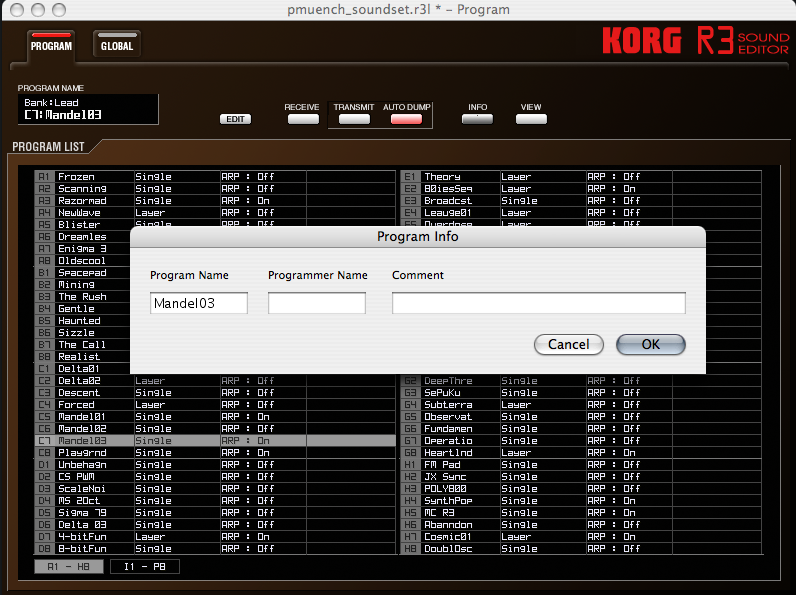
Task: Select program H4 SynthPop
Action: click(x=581, y=501)
